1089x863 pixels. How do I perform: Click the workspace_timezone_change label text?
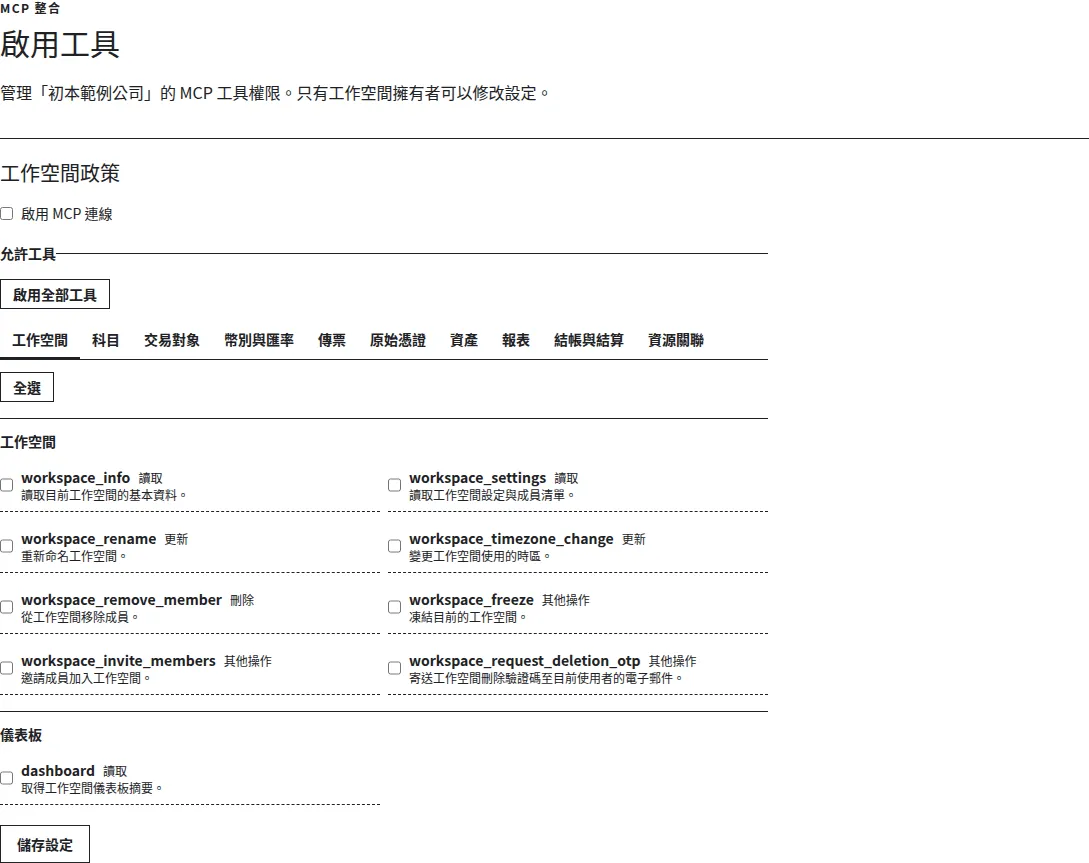point(511,539)
